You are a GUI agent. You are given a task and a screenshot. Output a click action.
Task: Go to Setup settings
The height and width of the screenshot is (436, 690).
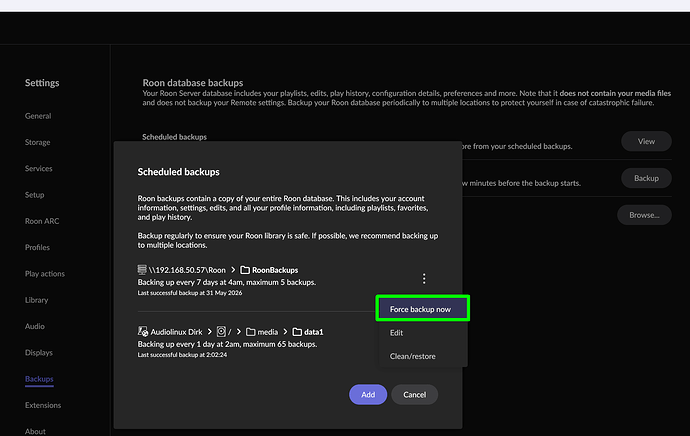(x=34, y=195)
